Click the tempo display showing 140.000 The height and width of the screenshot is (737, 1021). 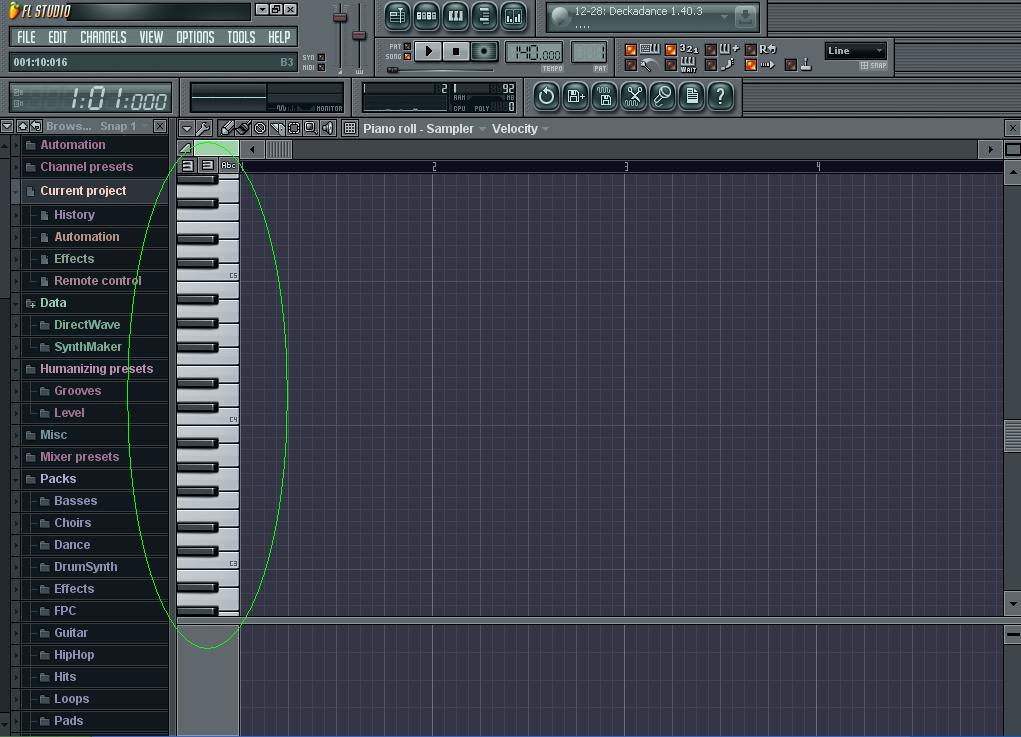click(x=534, y=53)
